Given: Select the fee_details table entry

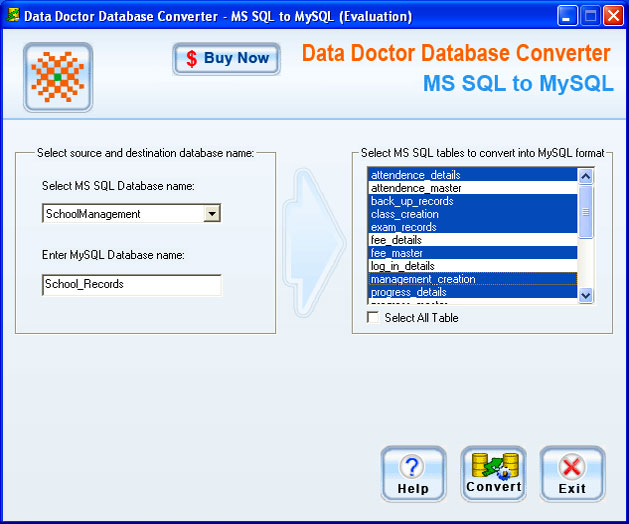Looking at the screenshot, I should (473, 240).
